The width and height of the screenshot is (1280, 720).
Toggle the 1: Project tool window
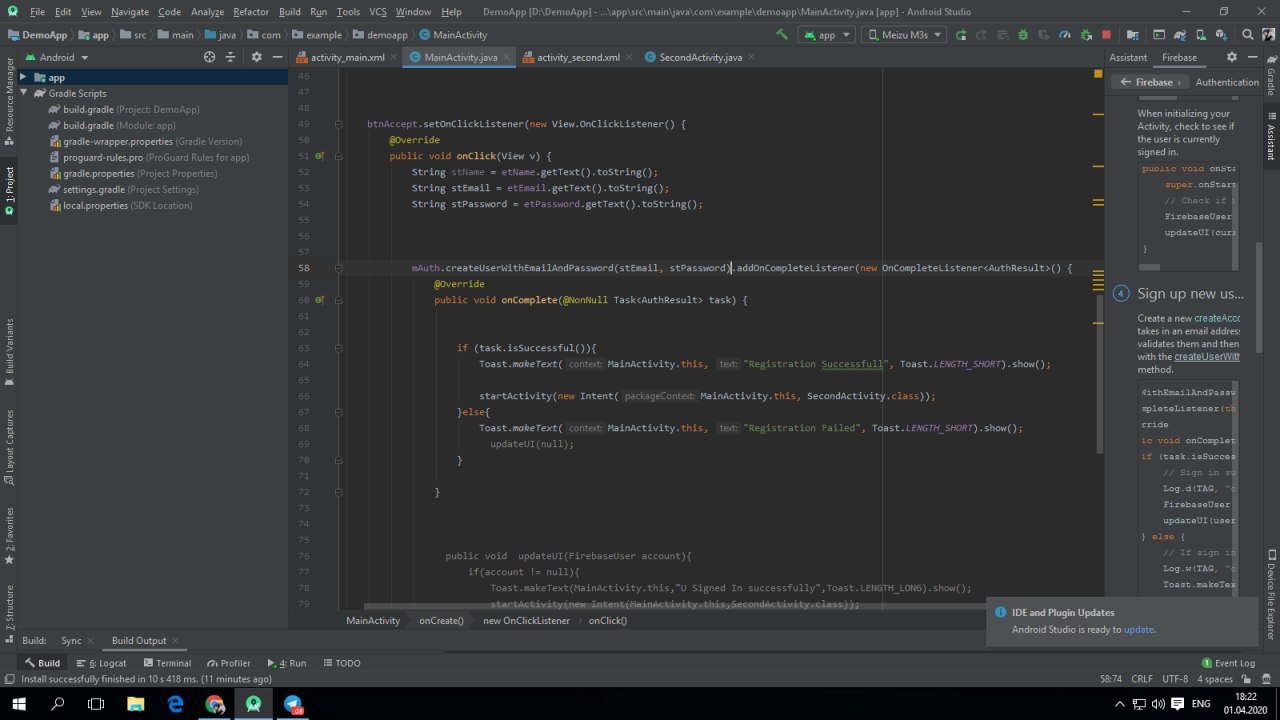coord(9,190)
